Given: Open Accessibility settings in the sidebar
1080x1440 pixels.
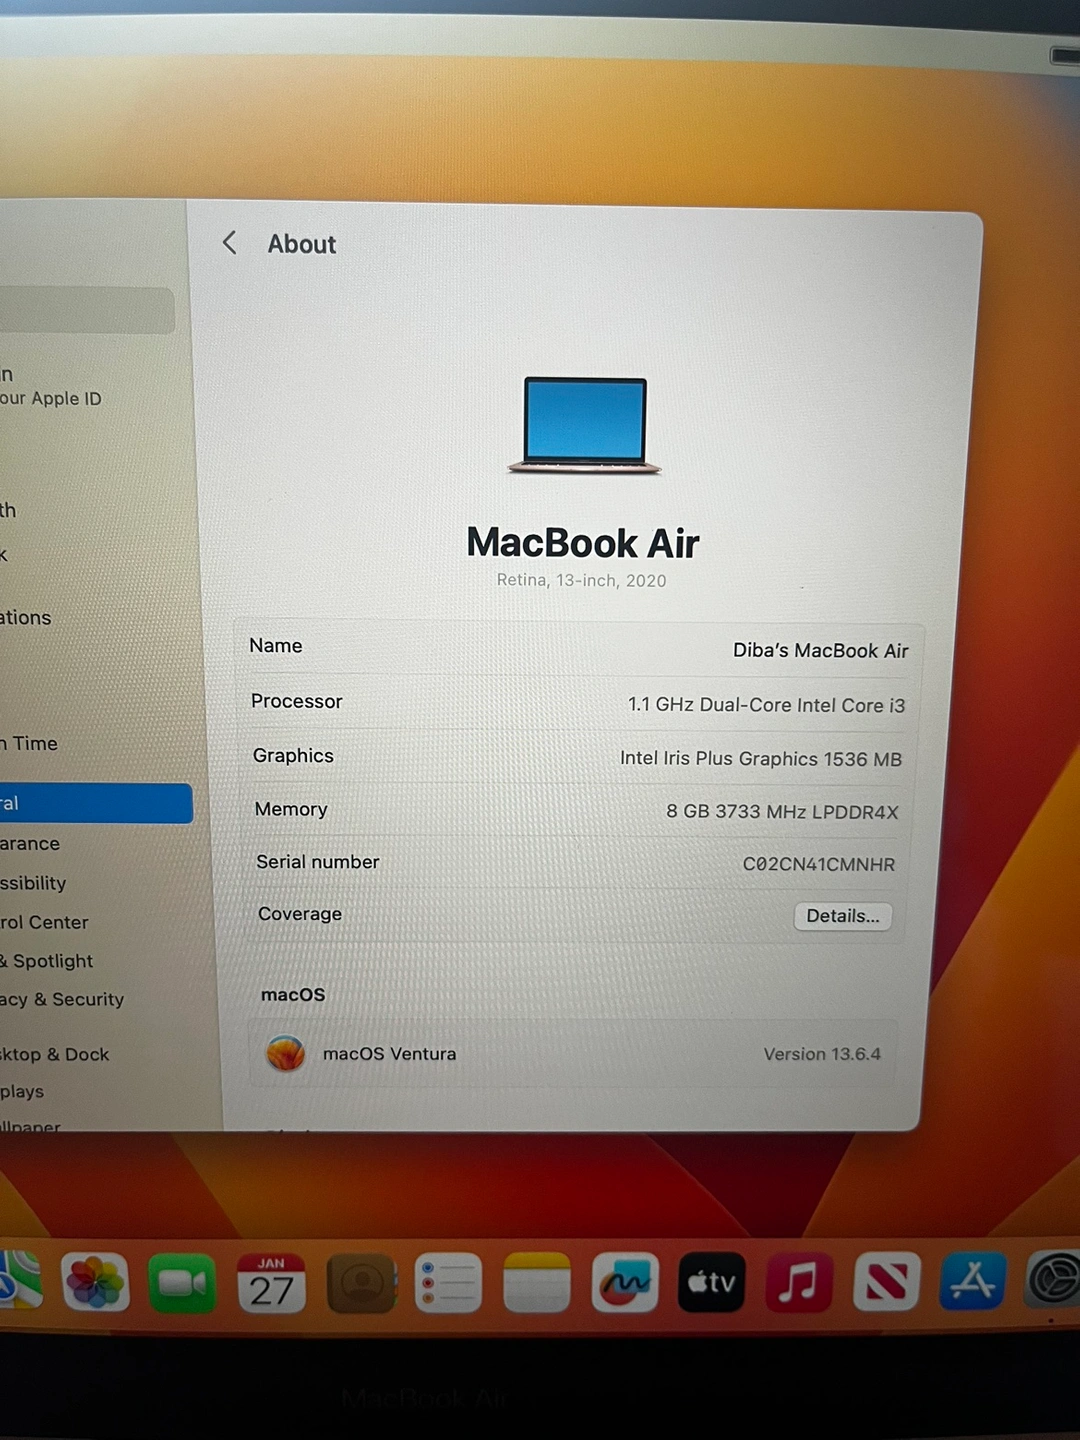Looking at the screenshot, I should coord(33,883).
